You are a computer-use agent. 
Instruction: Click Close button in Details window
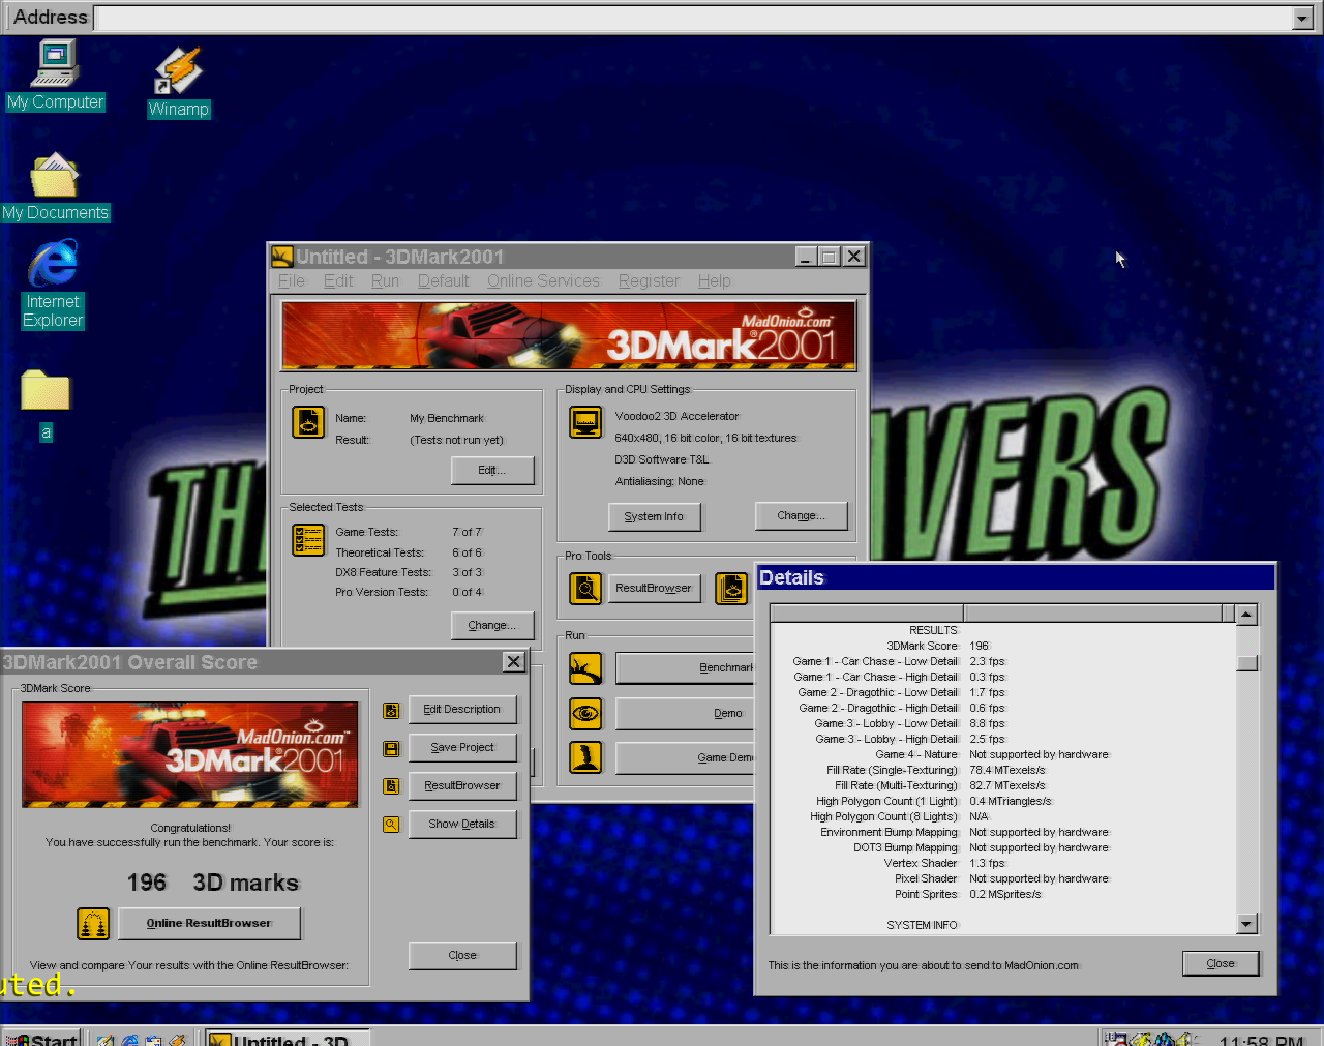point(1220,963)
